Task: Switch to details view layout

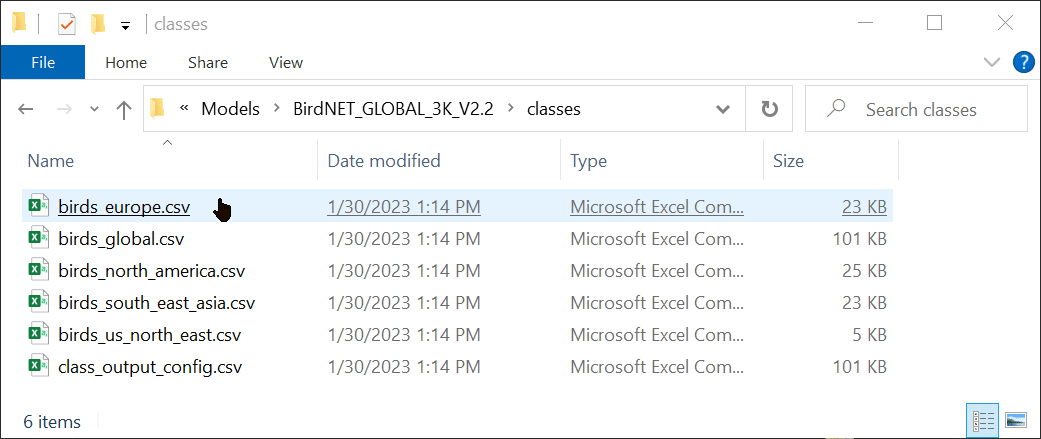Action: point(983,420)
